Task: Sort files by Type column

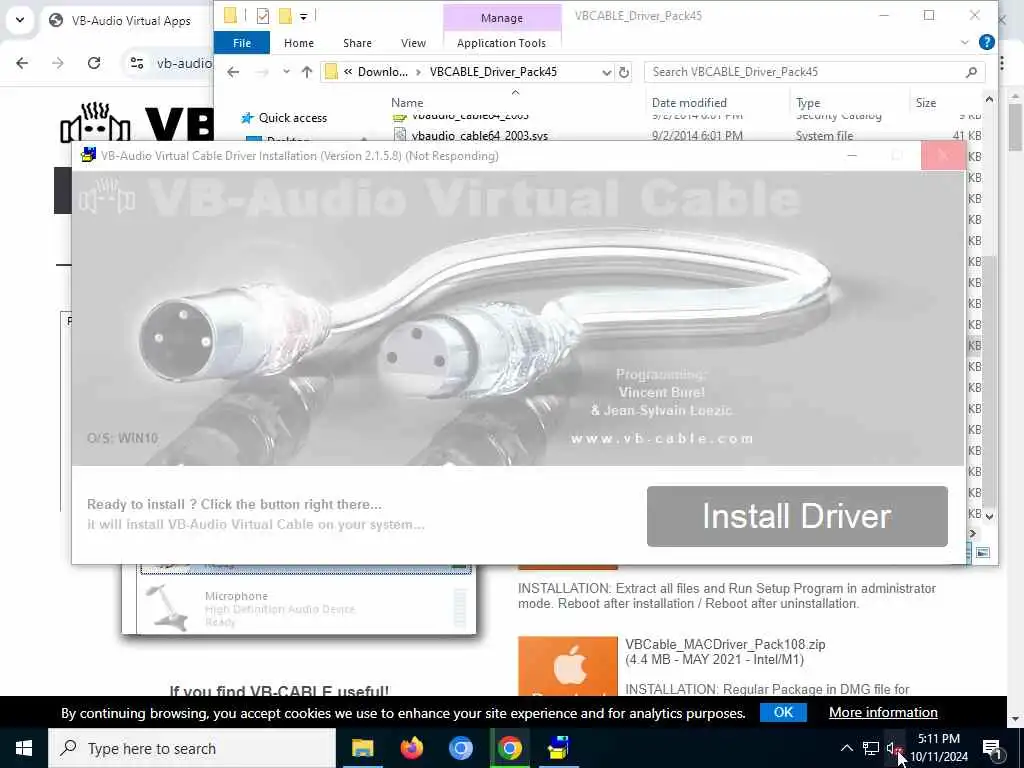Action: [x=808, y=103]
